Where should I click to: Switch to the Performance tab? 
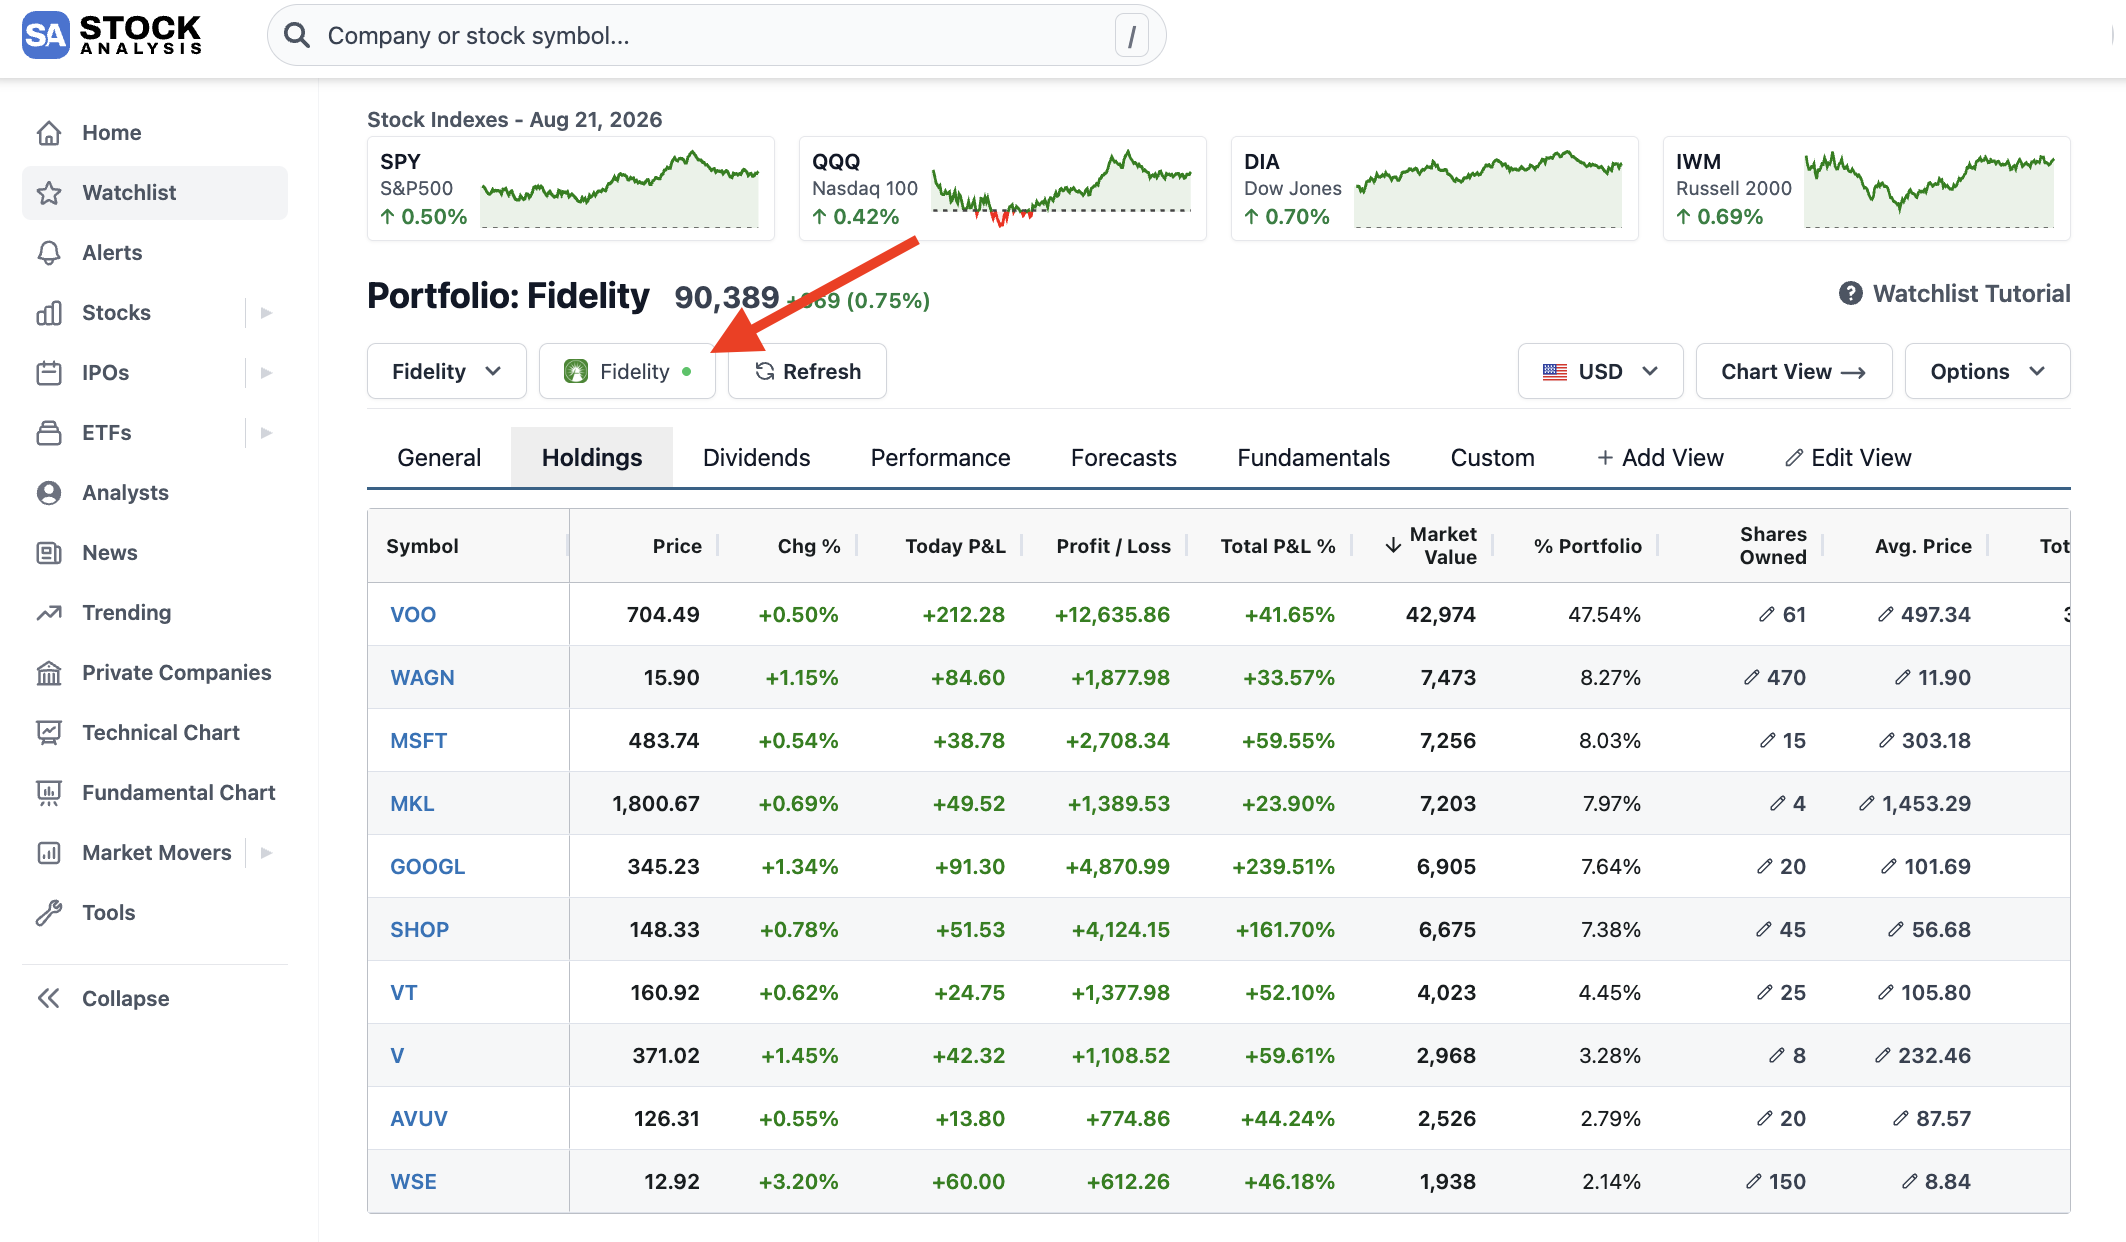940,457
